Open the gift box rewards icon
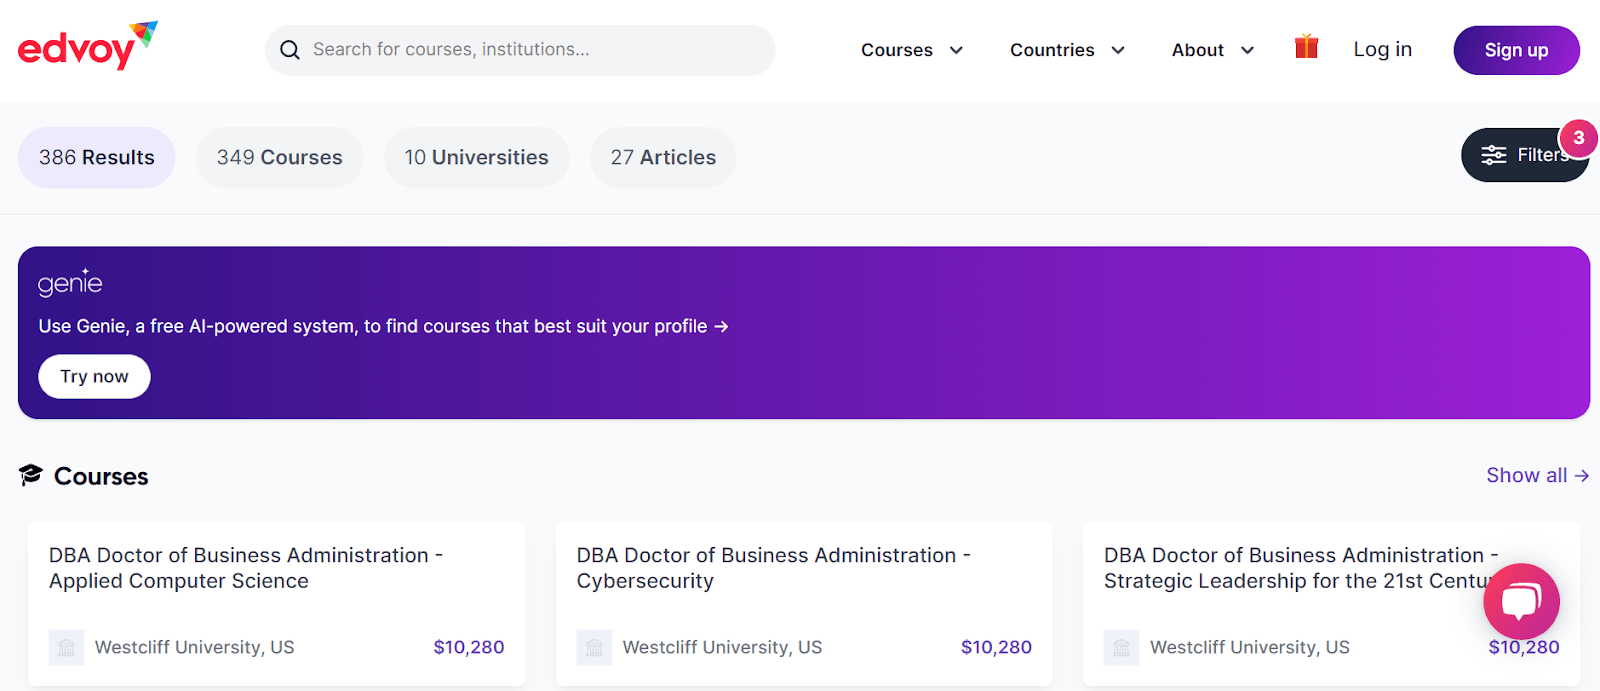Viewport: 1600px width, 691px height. point(1306,47)
